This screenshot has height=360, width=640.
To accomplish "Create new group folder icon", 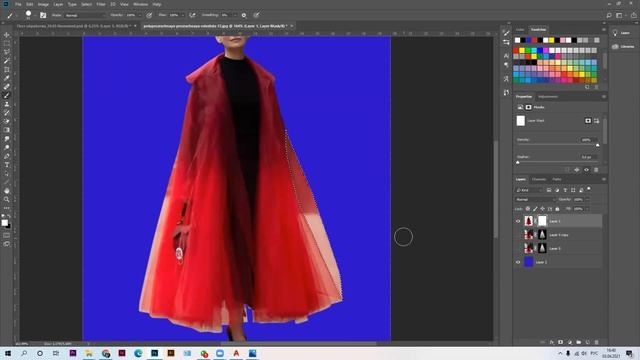I will (x=578, y=342).
